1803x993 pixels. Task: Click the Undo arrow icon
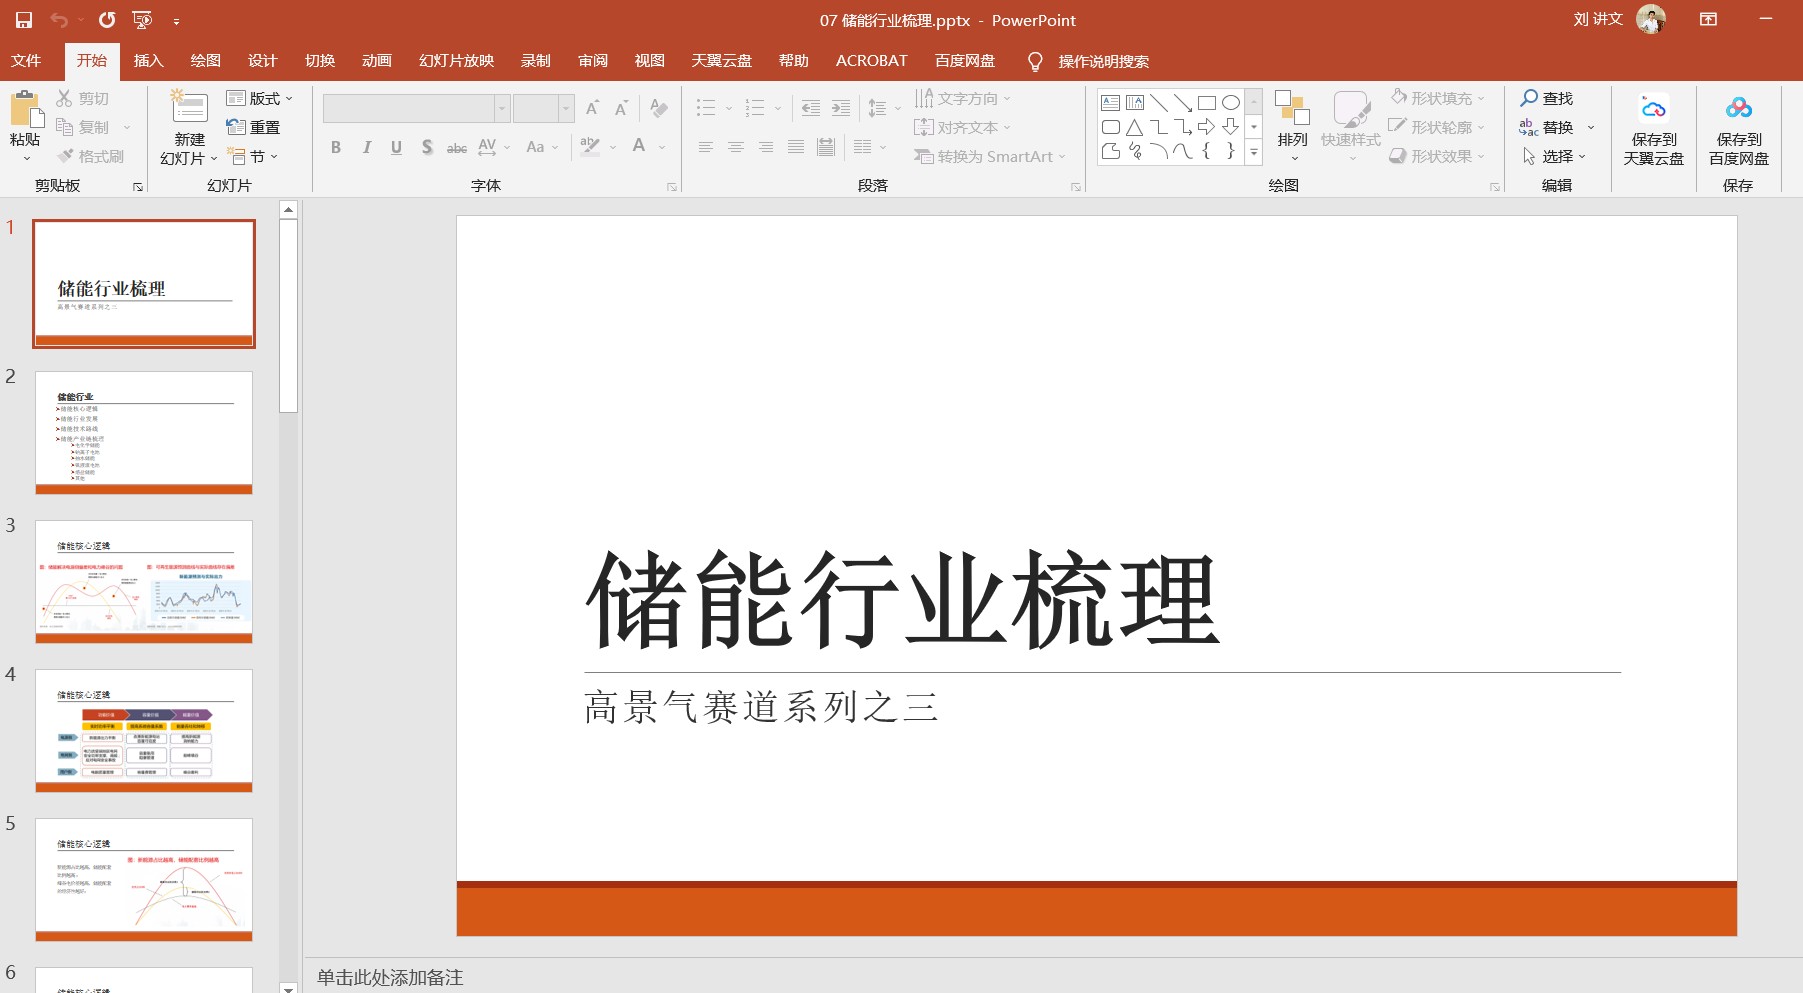(x=59, y=20)
